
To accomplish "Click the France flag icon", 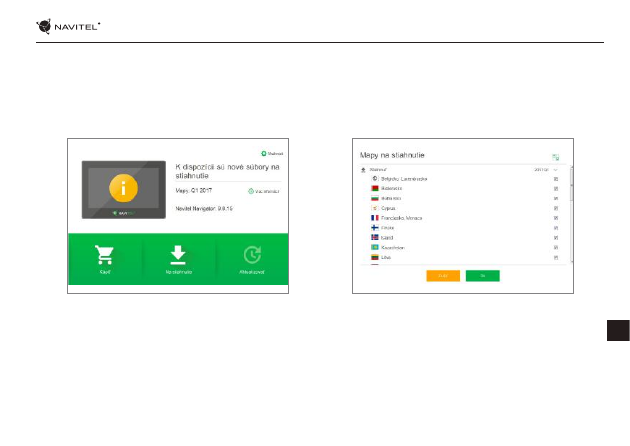I will (375, 218).
